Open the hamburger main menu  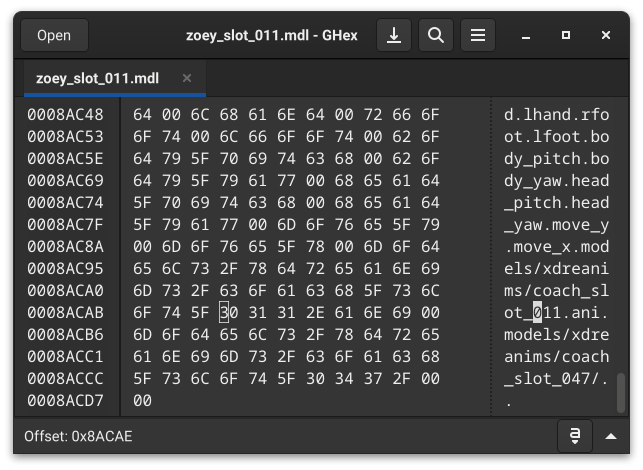click(478, 36)
